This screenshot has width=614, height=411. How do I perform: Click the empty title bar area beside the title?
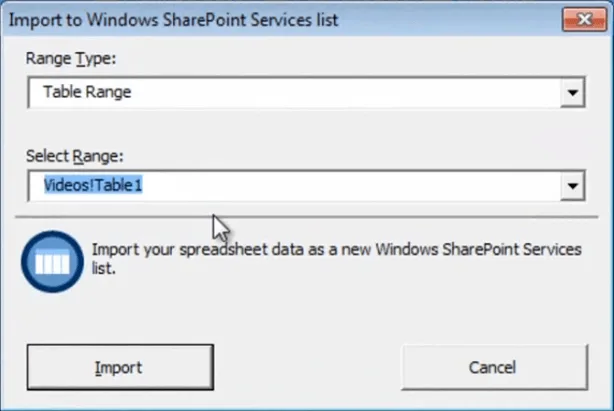(450, 19)
